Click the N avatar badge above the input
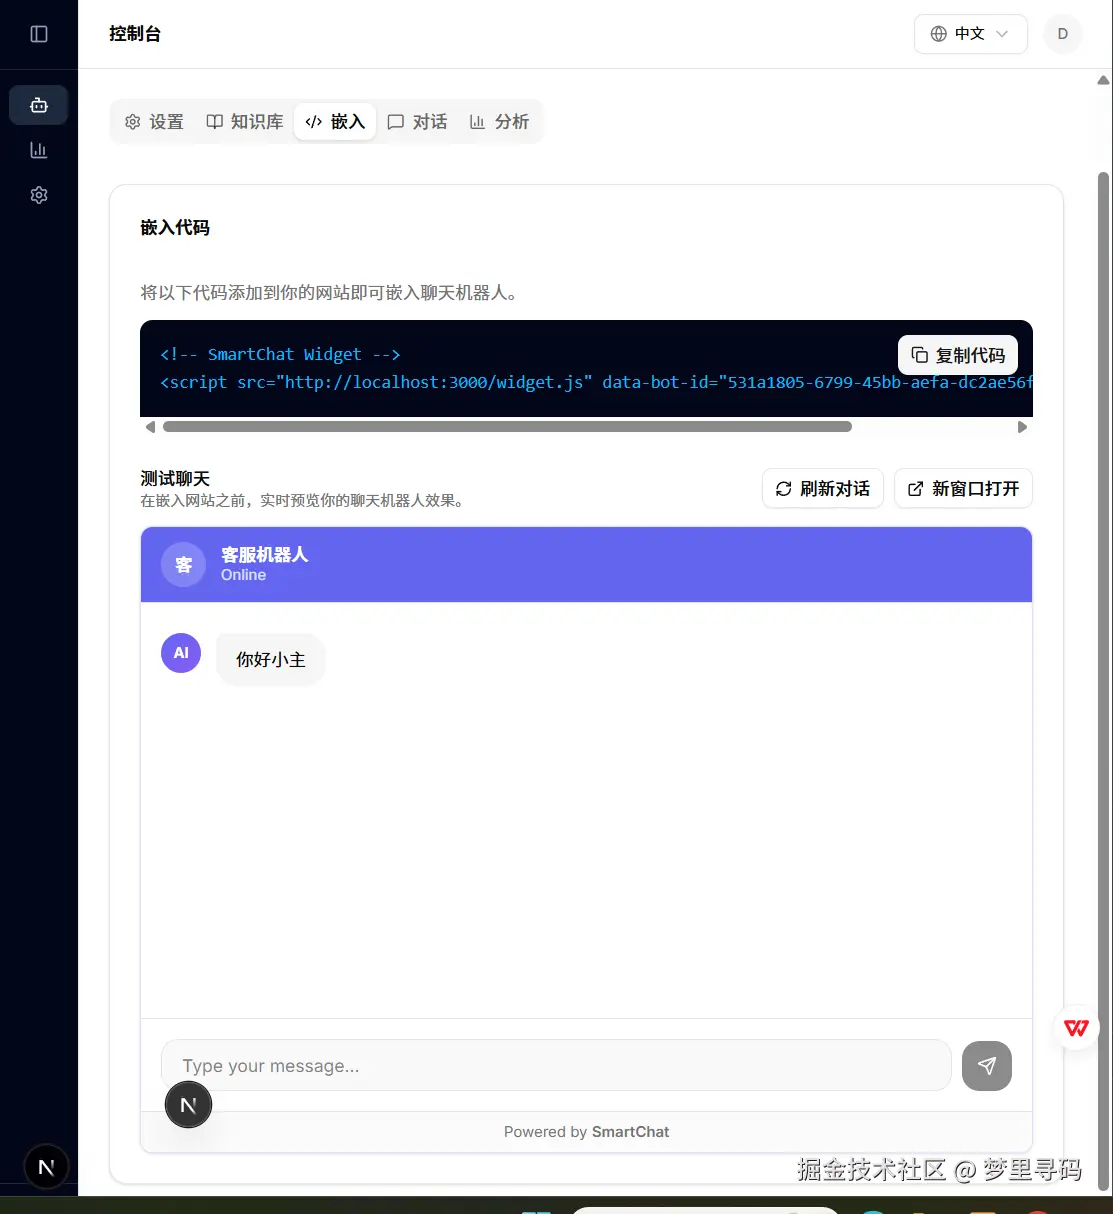The height and width of the screenshot is (1214, 1113). pyautogui.click(x=188, y=1104)
